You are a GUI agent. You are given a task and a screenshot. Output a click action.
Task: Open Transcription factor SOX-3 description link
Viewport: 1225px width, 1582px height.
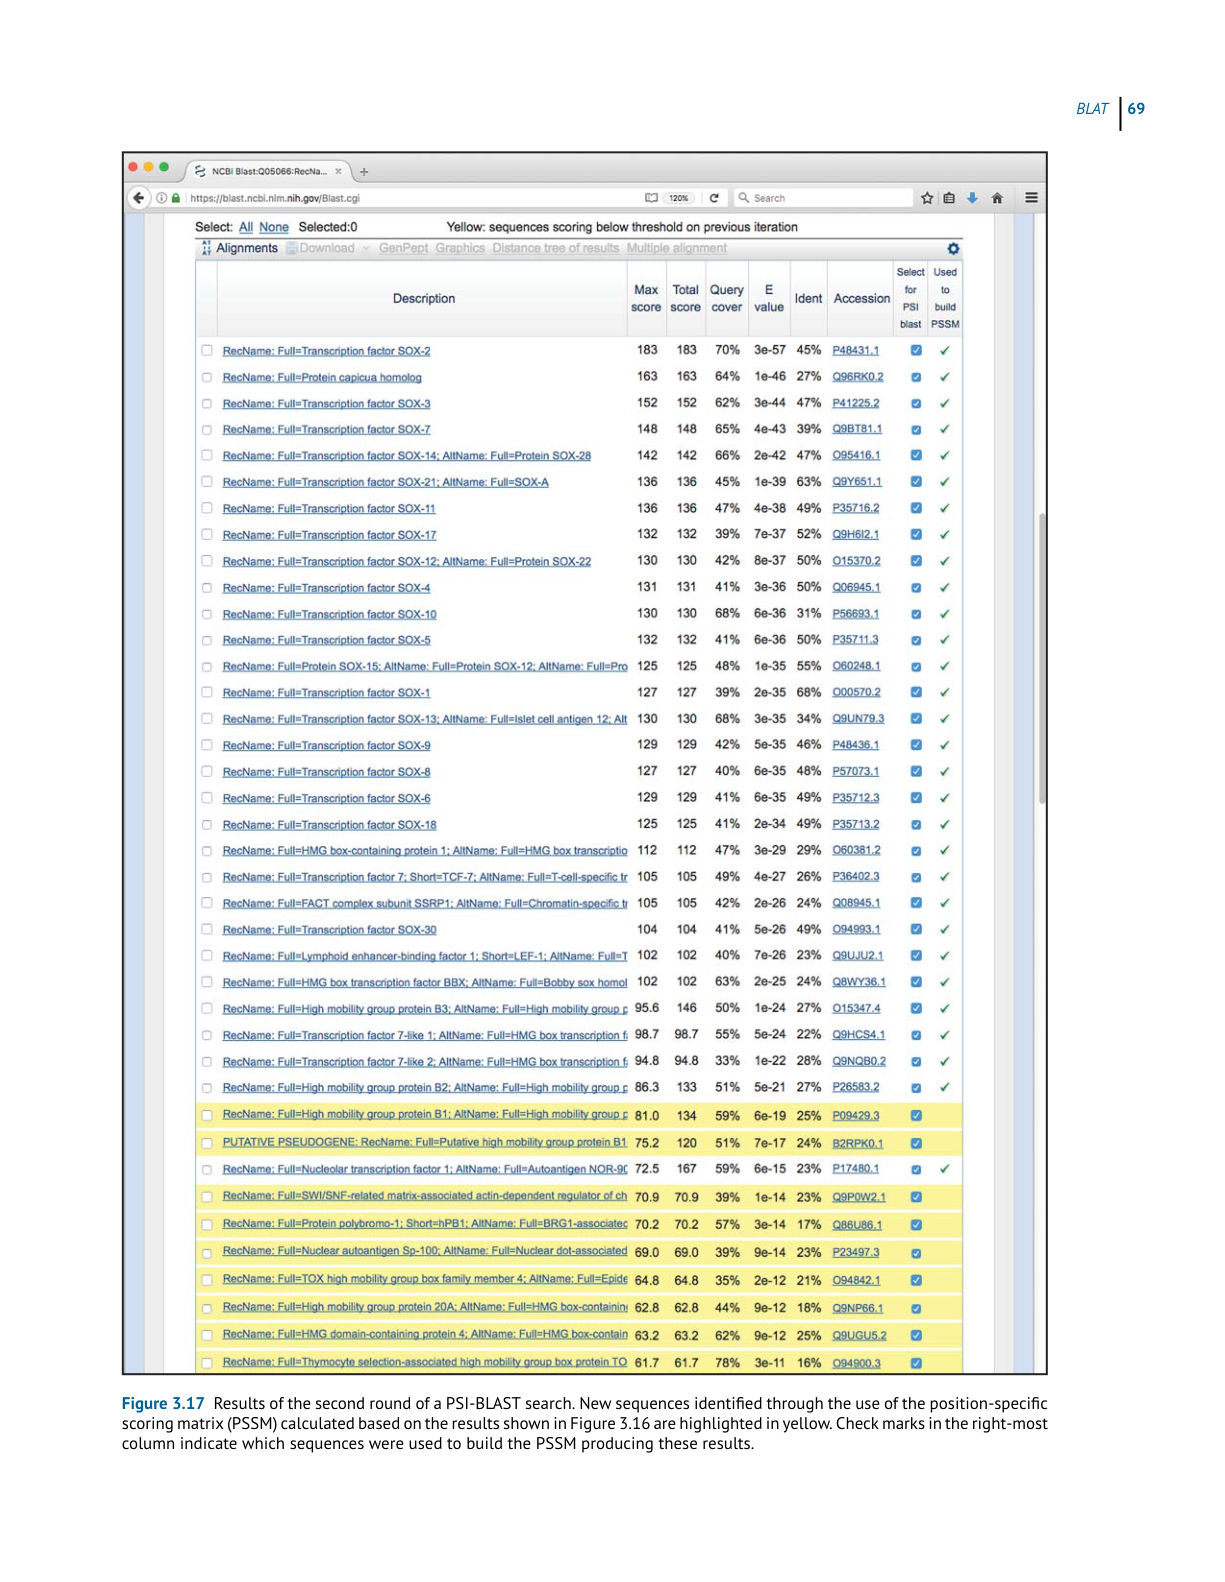click(x=326, y=404)
